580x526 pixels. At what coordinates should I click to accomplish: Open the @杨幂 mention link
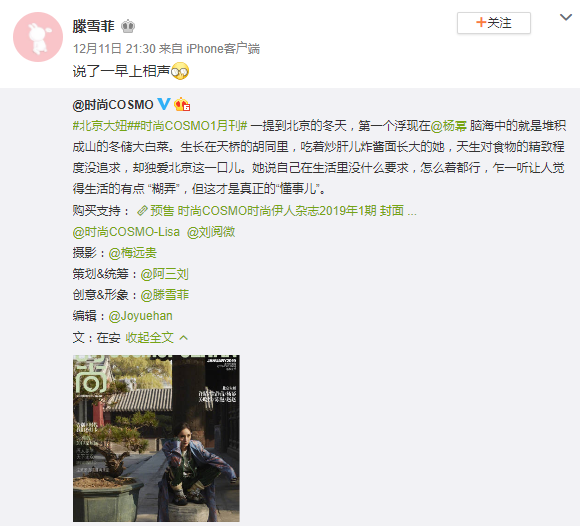449,126
